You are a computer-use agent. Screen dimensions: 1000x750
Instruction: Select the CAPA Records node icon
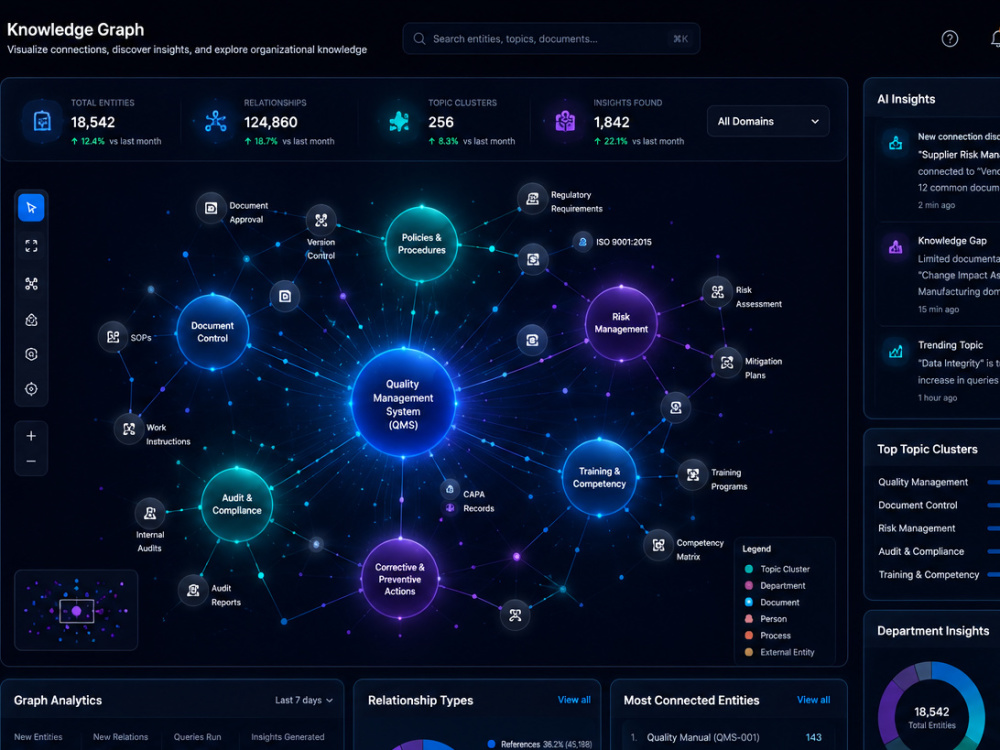click(450, 489)
